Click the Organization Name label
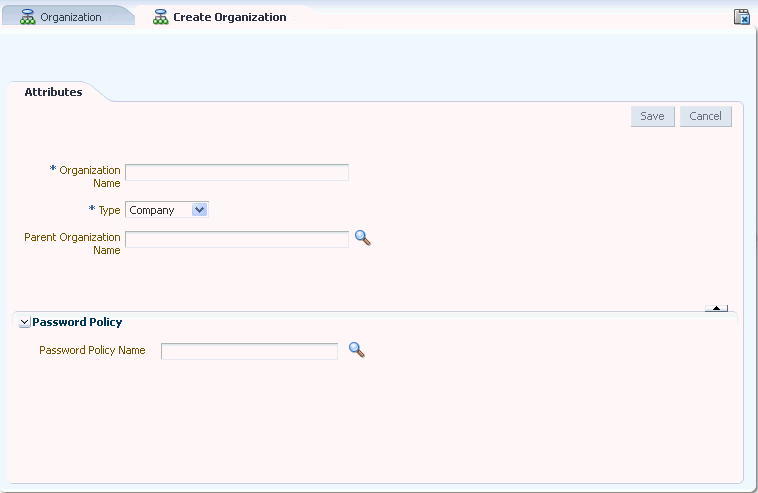 (89, 176)
